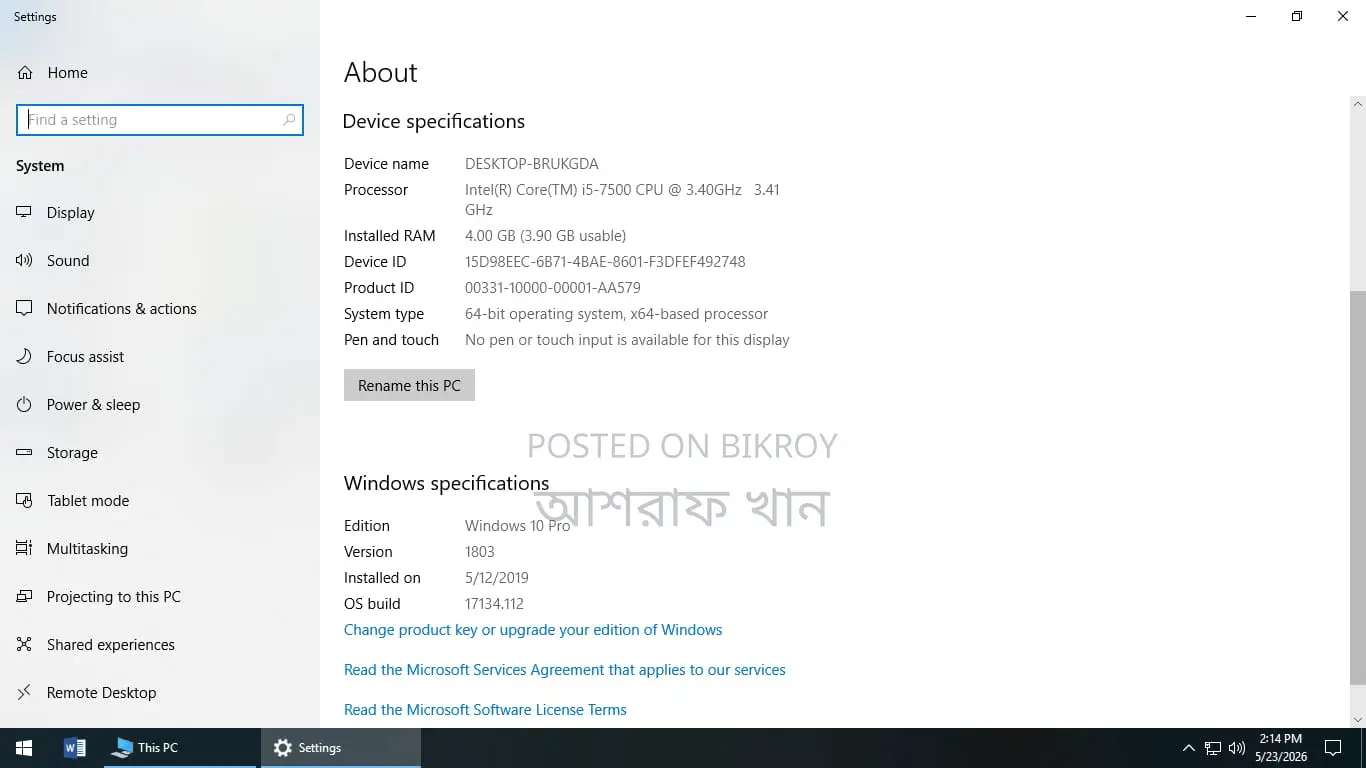
Task: Open network status tray icon
Action: [1213, 748]
